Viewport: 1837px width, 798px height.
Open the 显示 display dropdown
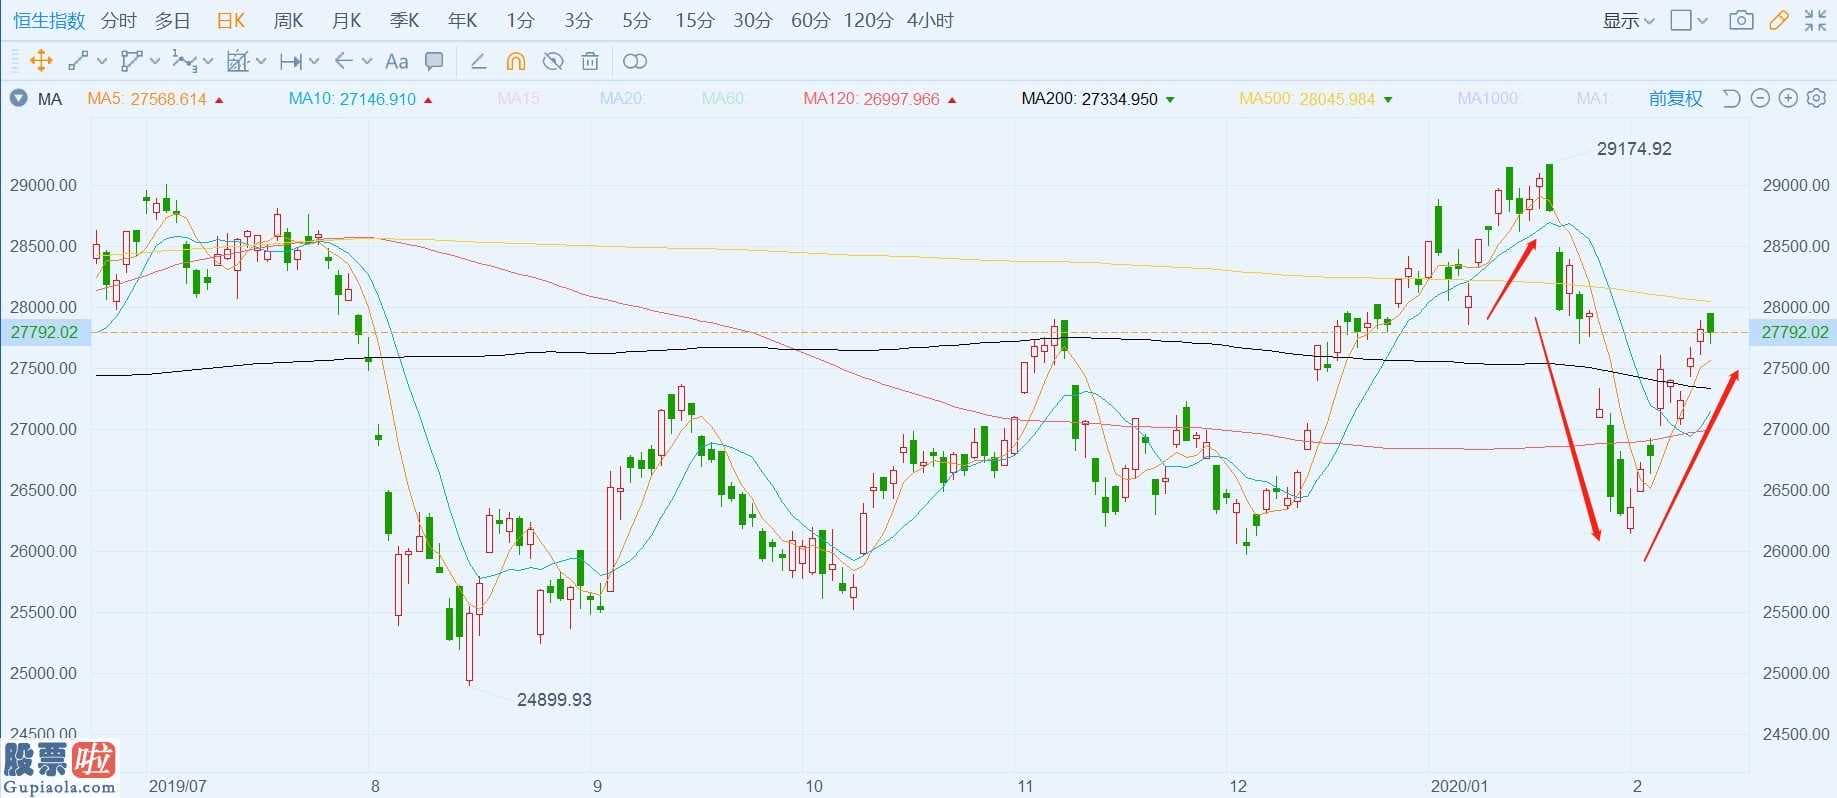[1629, 20]
